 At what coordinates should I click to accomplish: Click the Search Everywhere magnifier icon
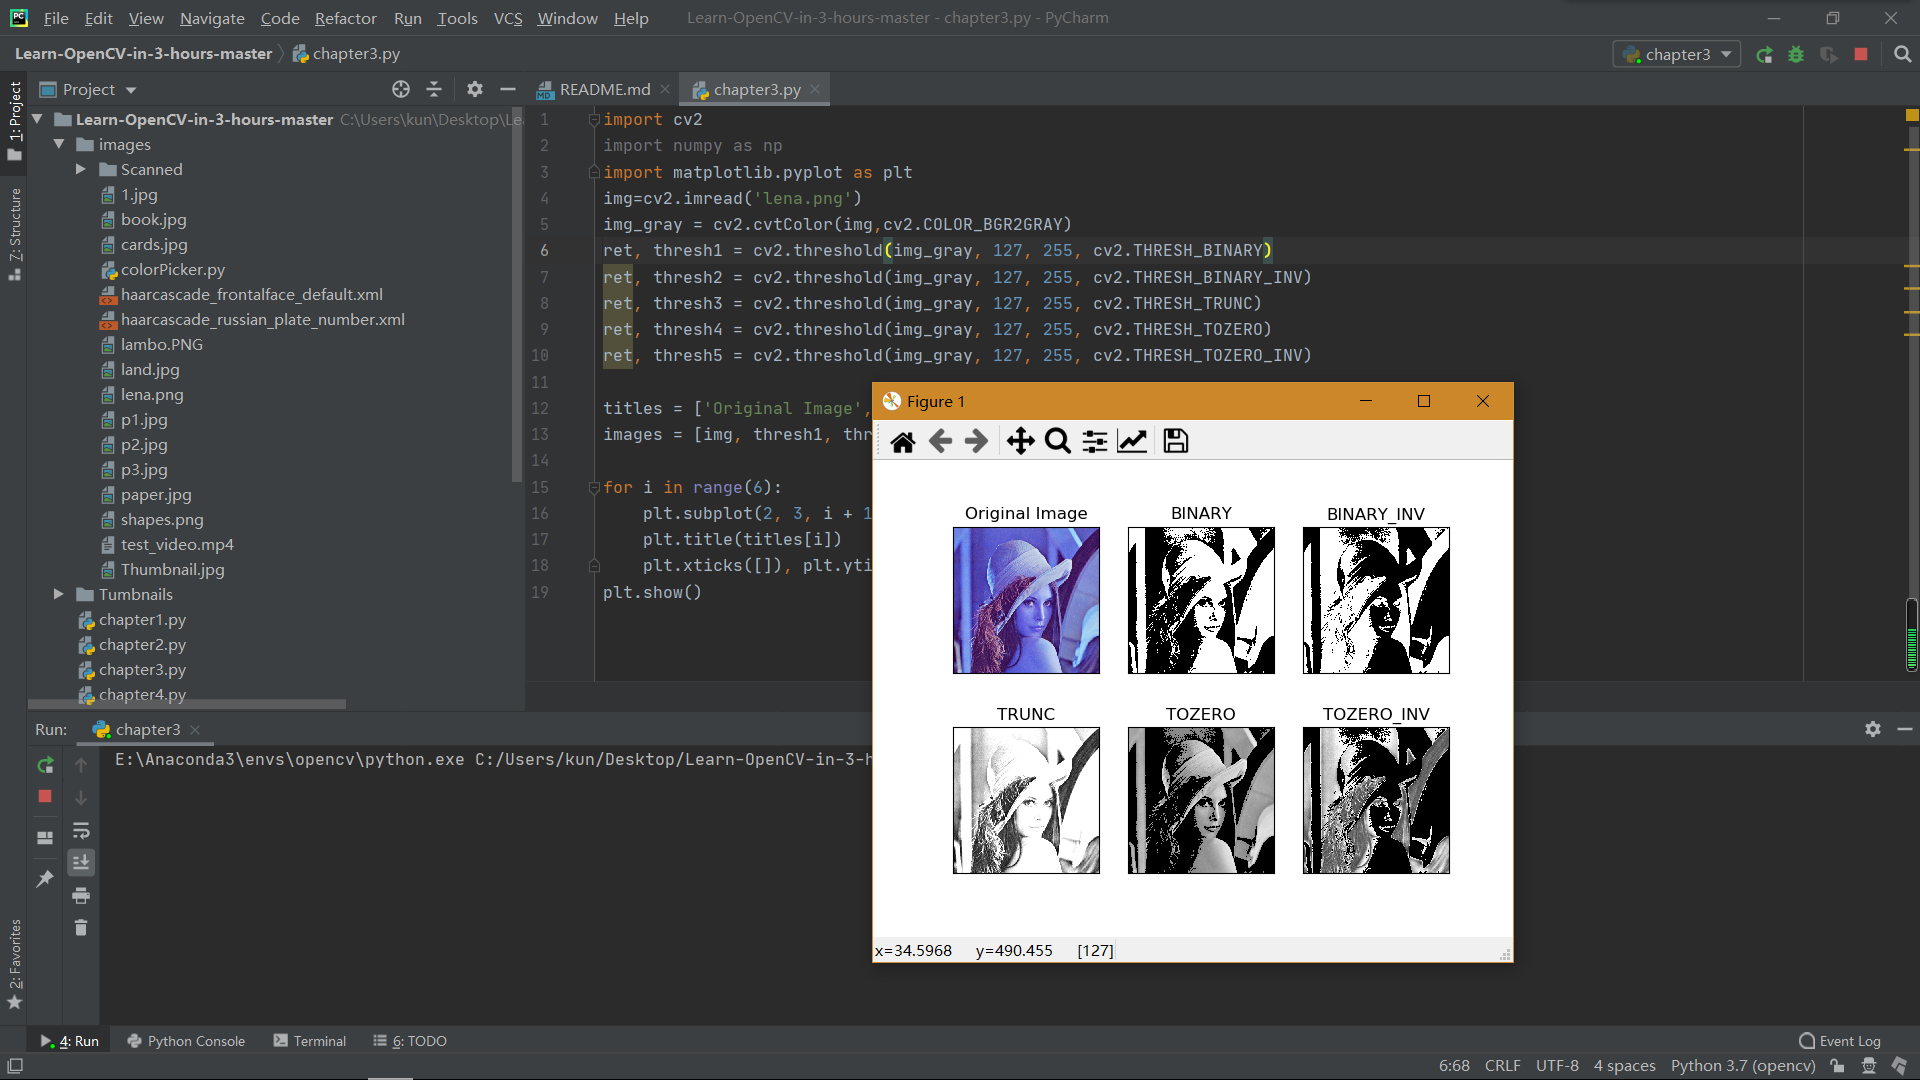click(x=1902, y=54)
